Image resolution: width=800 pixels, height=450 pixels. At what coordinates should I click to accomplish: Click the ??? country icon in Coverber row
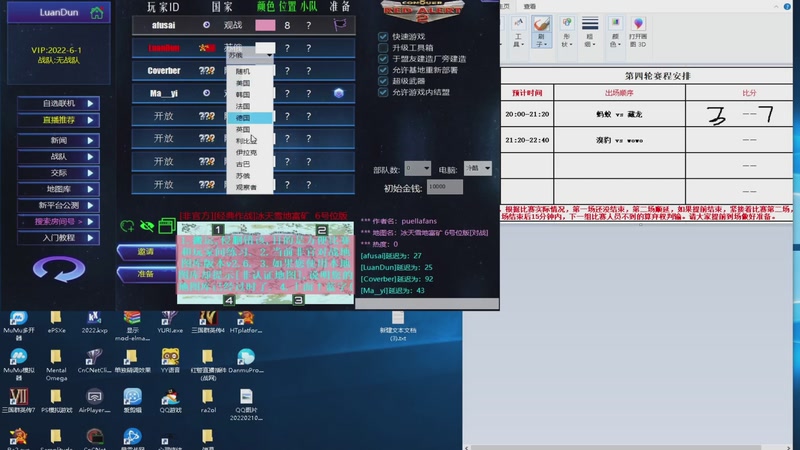(207, 71)
